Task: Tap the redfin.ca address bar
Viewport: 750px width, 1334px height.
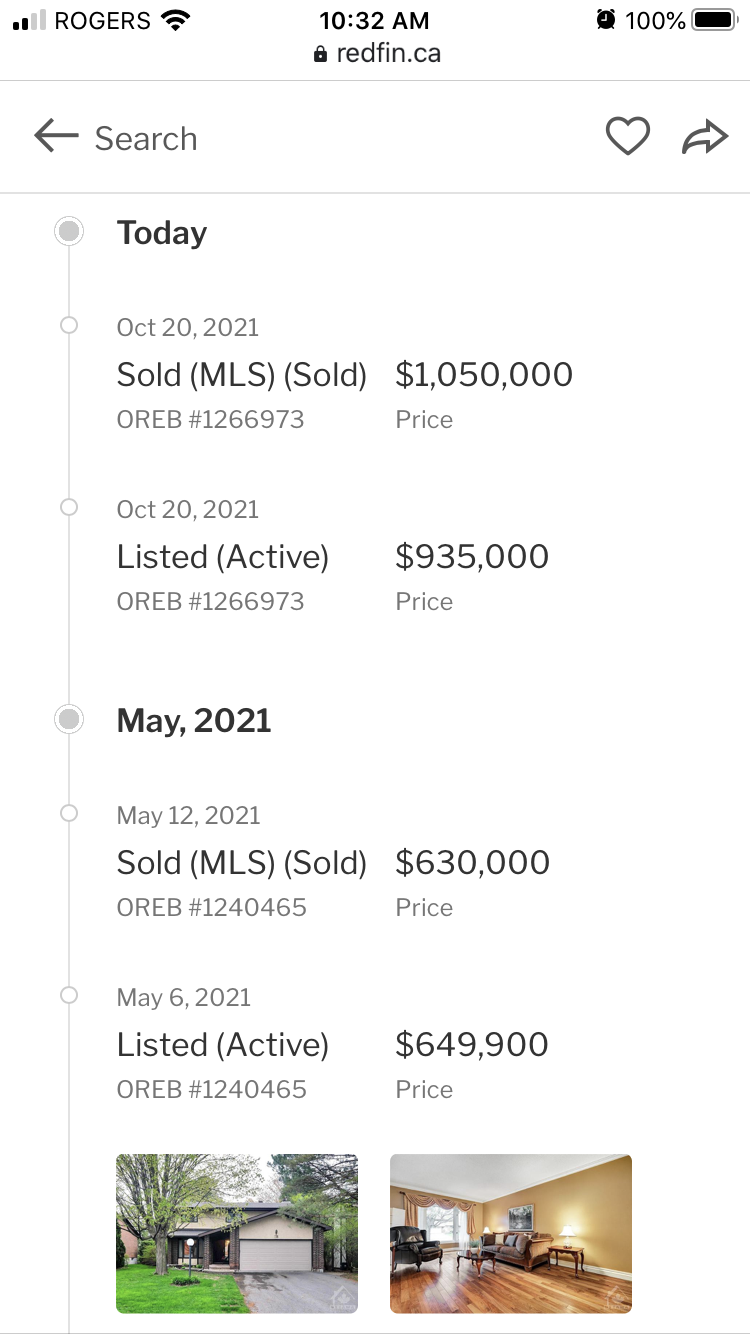Action: tap(376, 53)
